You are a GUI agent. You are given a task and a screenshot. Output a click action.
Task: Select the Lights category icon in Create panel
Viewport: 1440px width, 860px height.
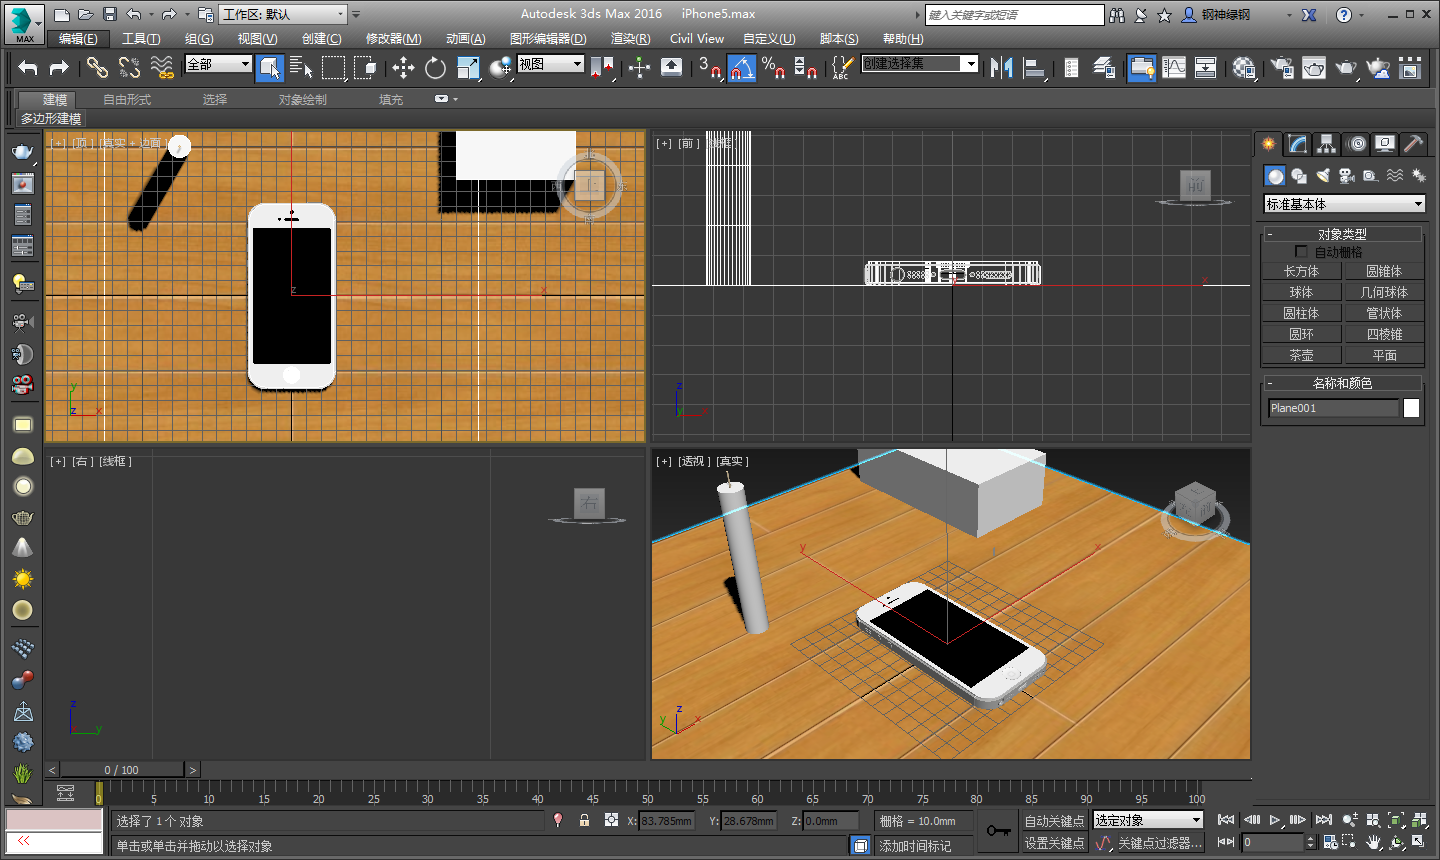tap(1322, 175)
